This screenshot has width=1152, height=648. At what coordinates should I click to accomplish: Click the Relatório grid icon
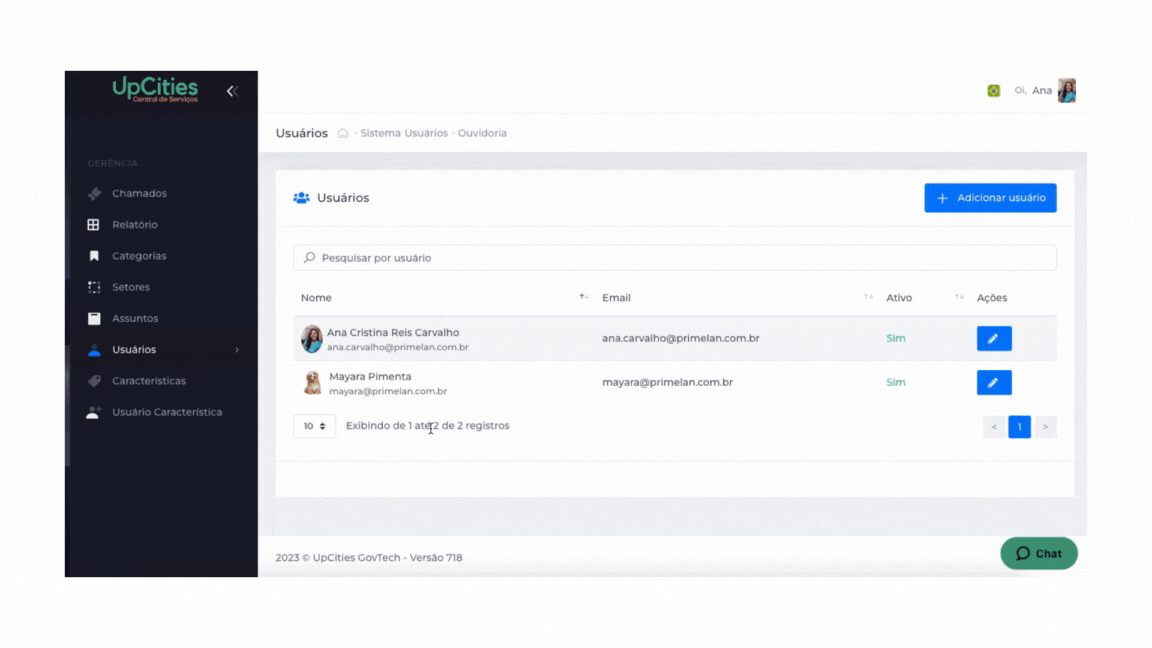click(x=93, y=225)
